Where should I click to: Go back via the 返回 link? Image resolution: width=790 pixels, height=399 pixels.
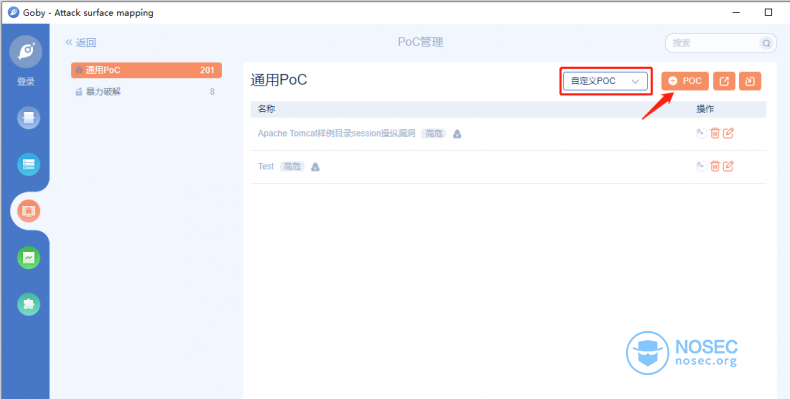point(81,43)
